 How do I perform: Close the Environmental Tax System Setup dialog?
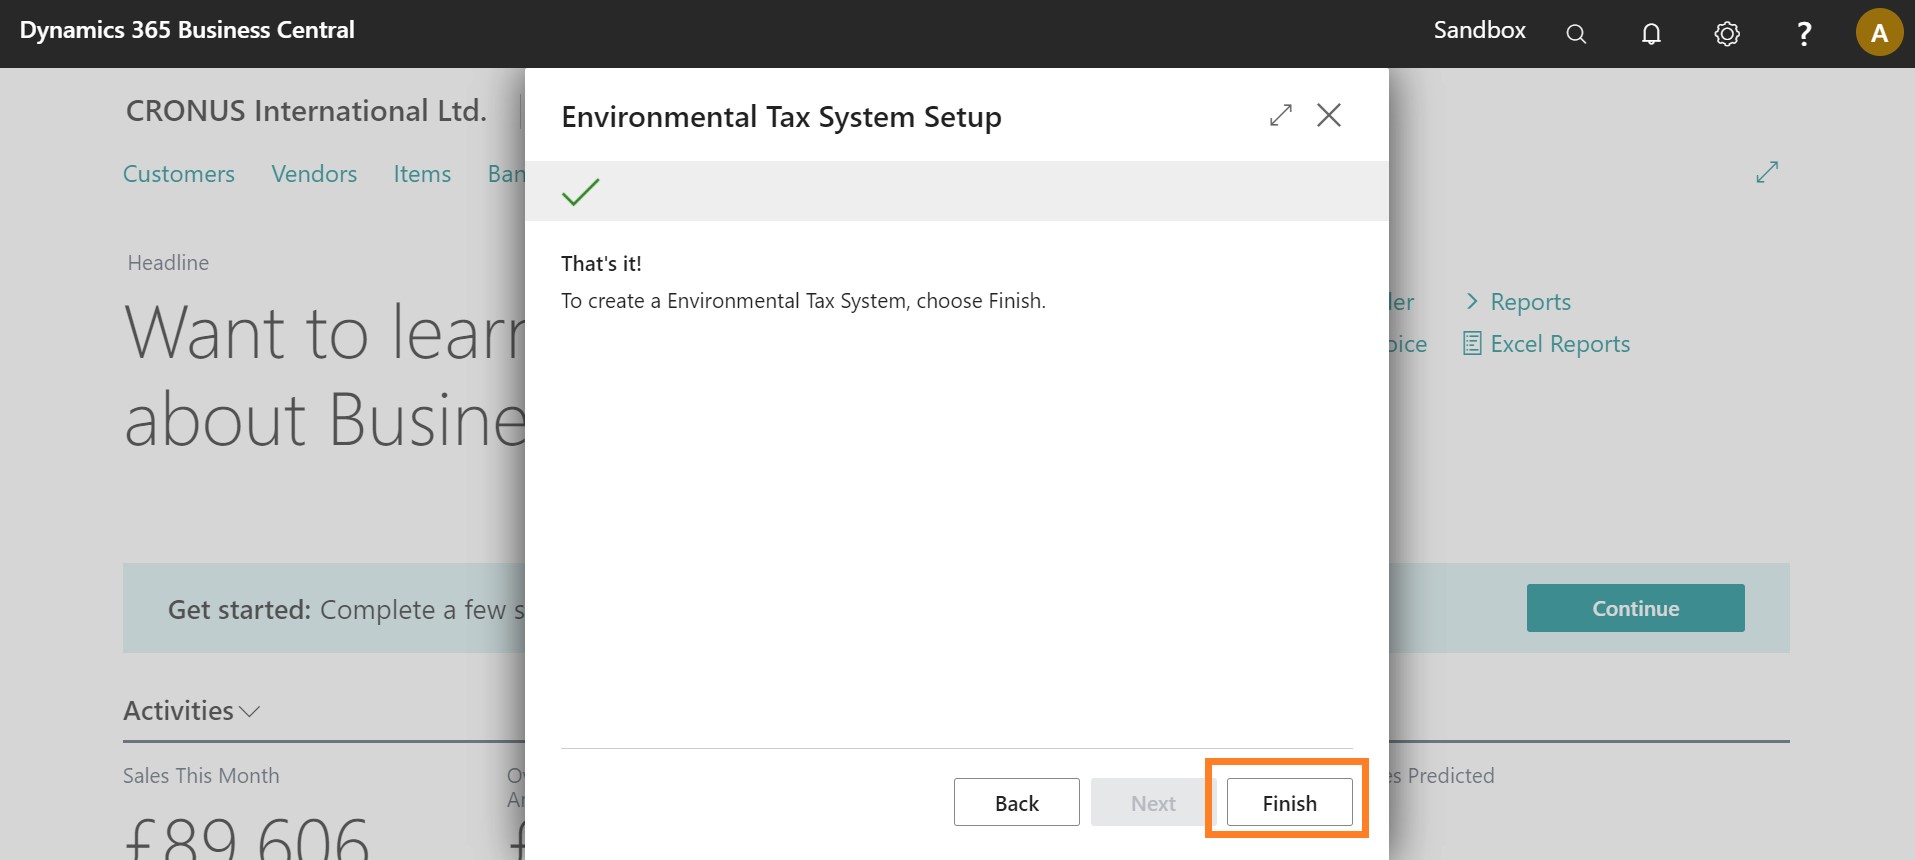click(x=1329, y=116)
